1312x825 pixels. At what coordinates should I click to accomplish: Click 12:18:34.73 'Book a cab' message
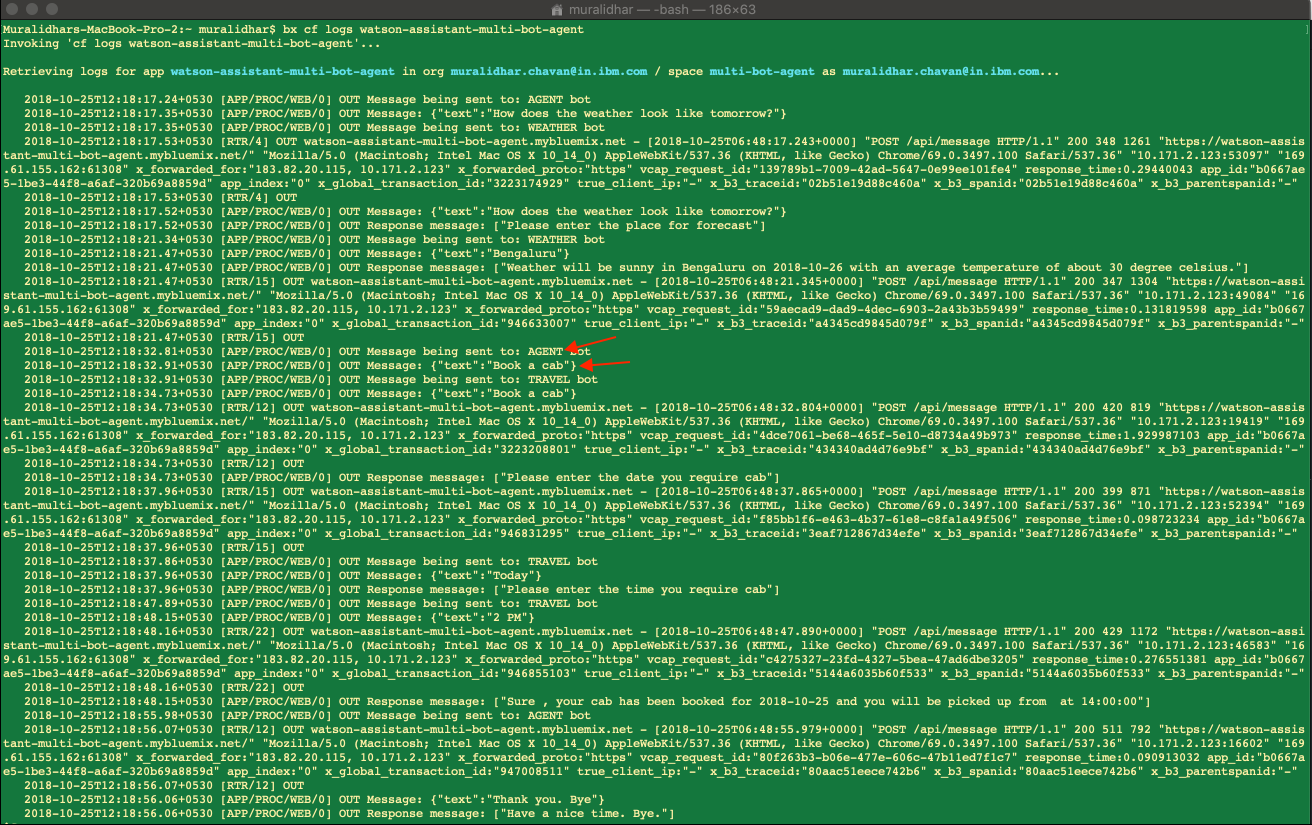[x=300, y=394]
